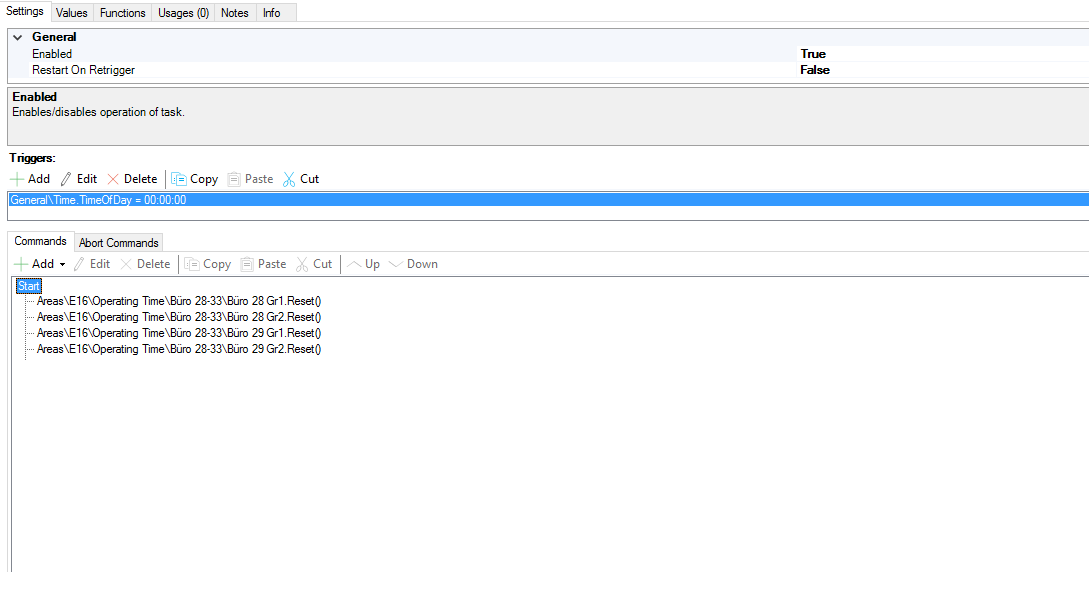Select the Büro 29 Gr2.Reset() command
1089x600 pixels.
tap(179, 349)
